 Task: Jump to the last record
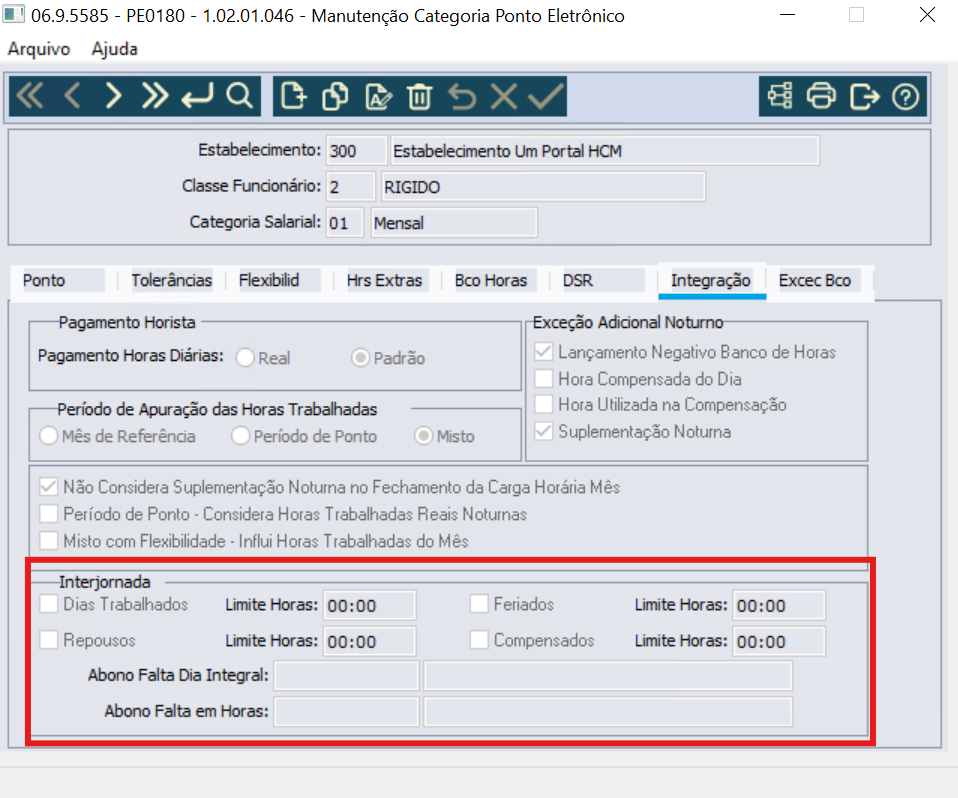[x=155, y=96]
